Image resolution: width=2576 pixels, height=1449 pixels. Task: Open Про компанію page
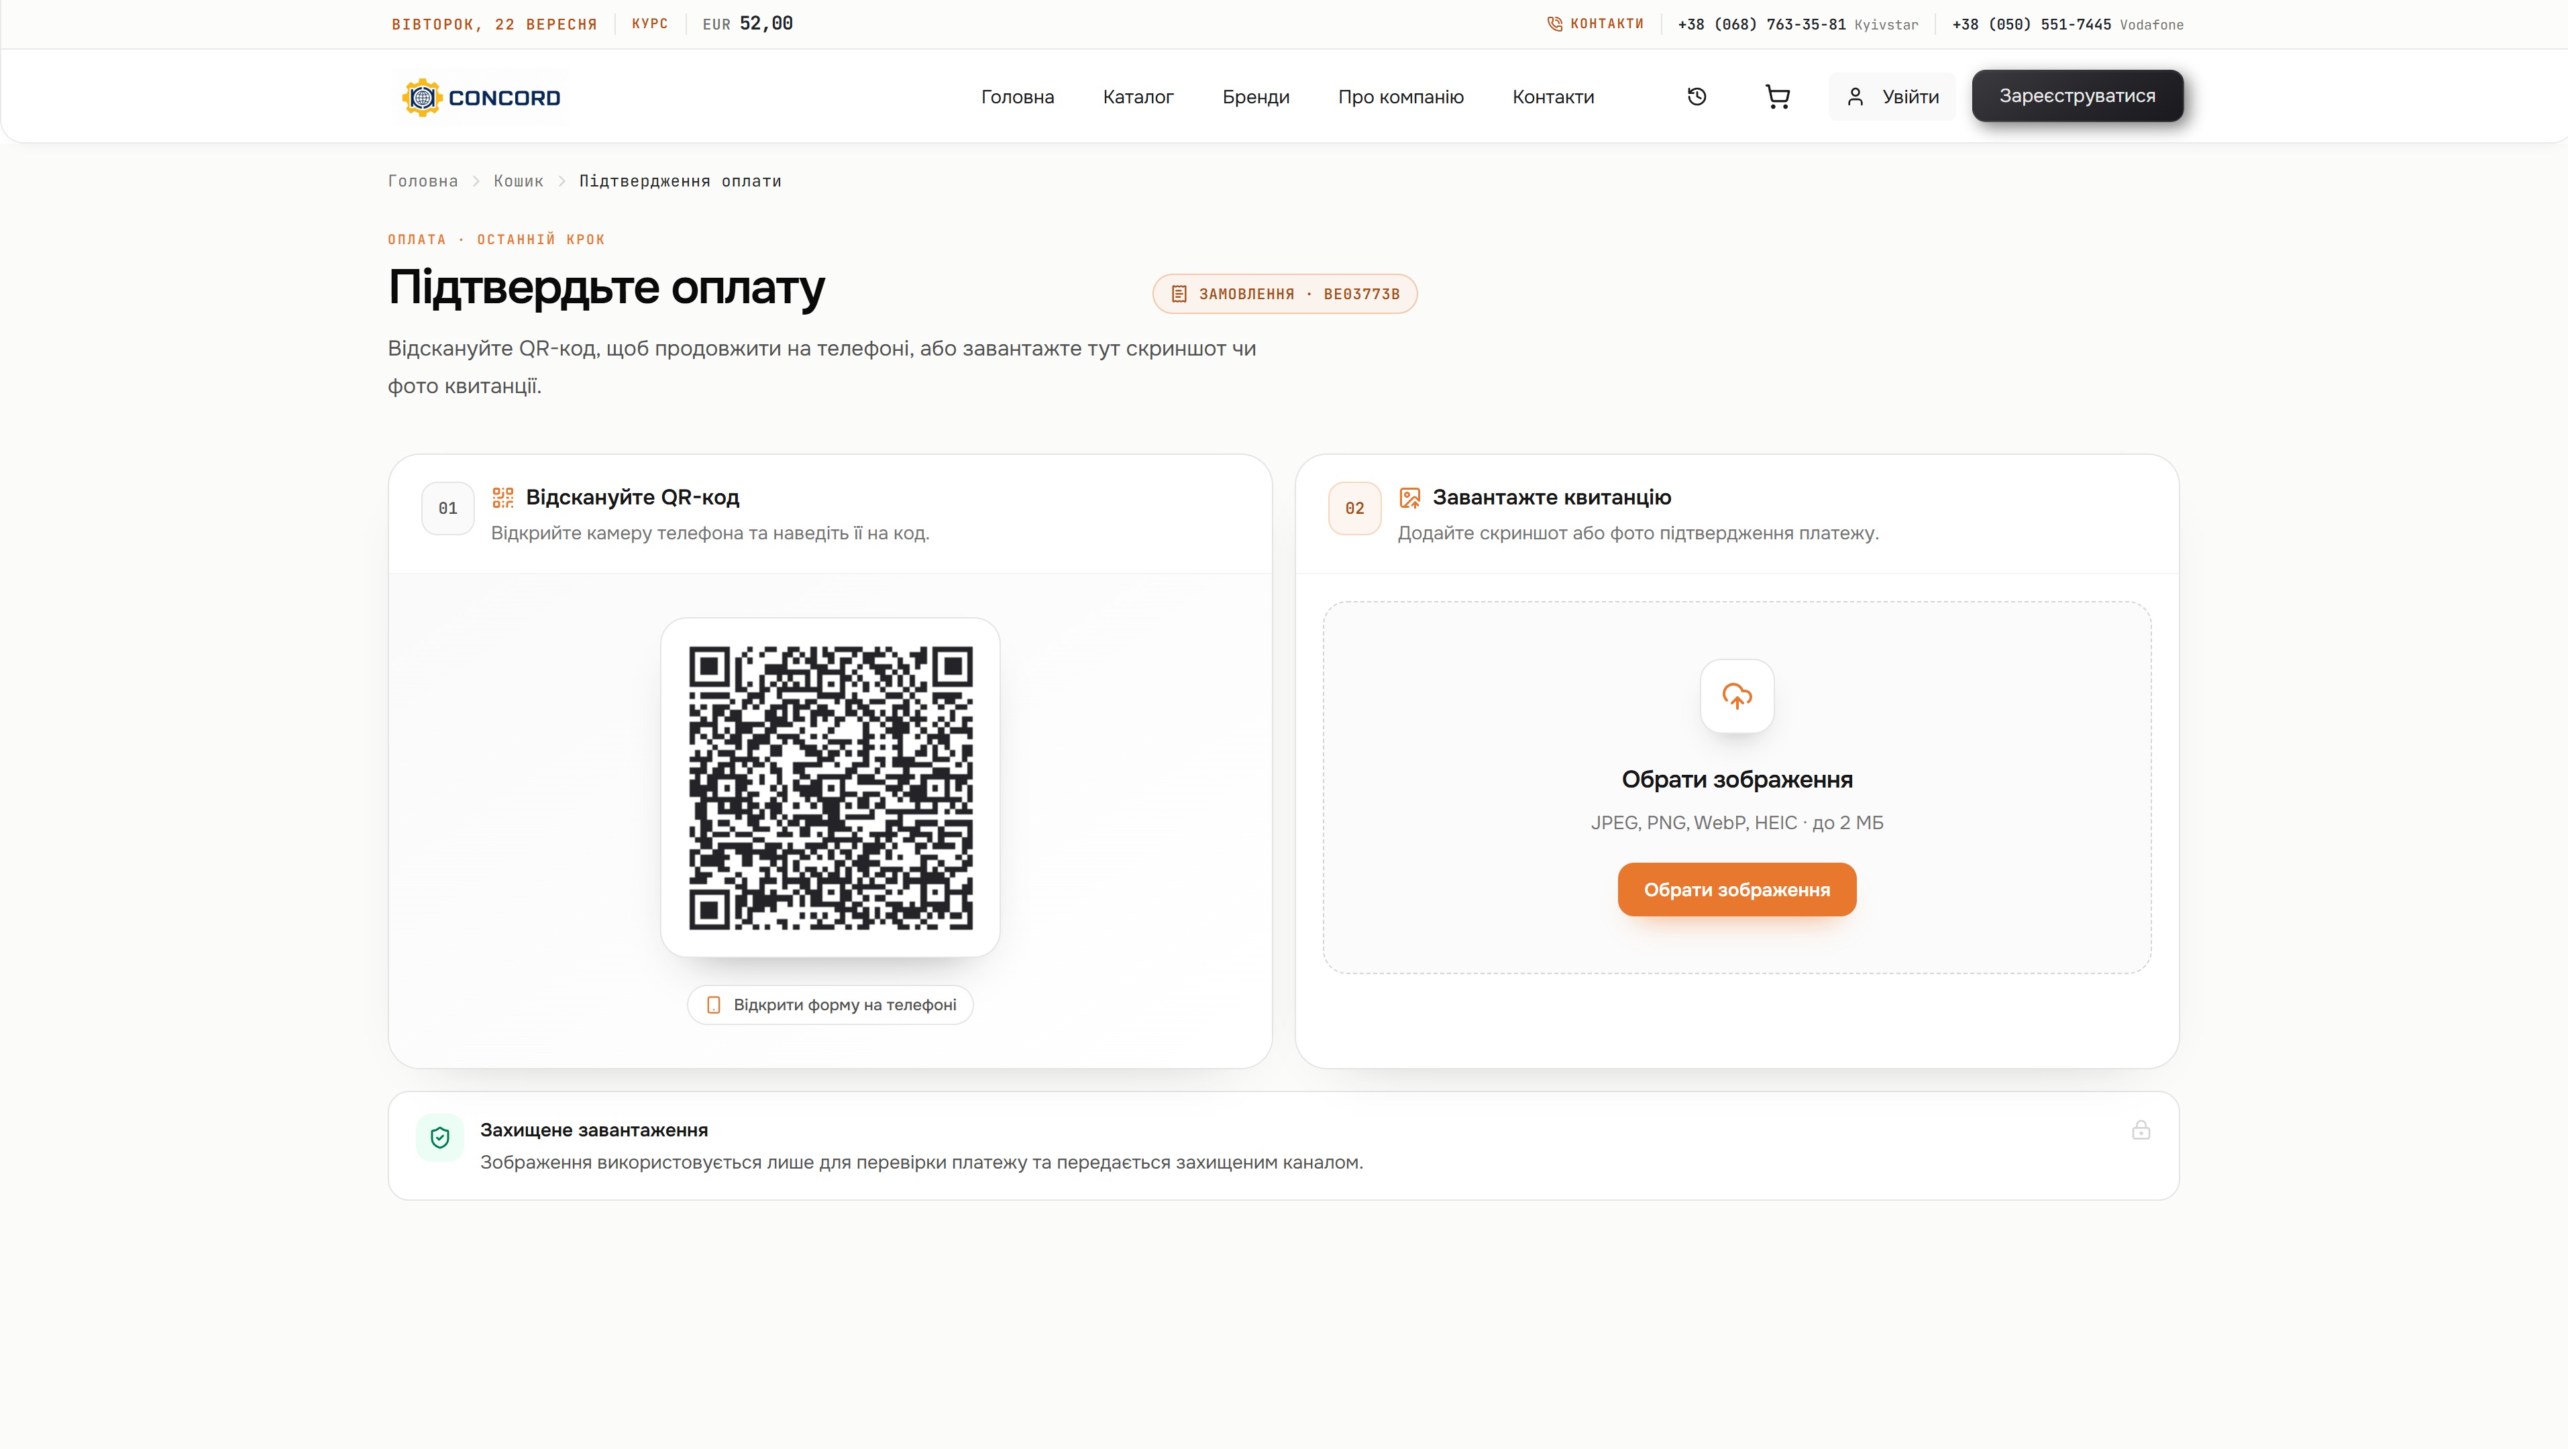click(1401, 97)
